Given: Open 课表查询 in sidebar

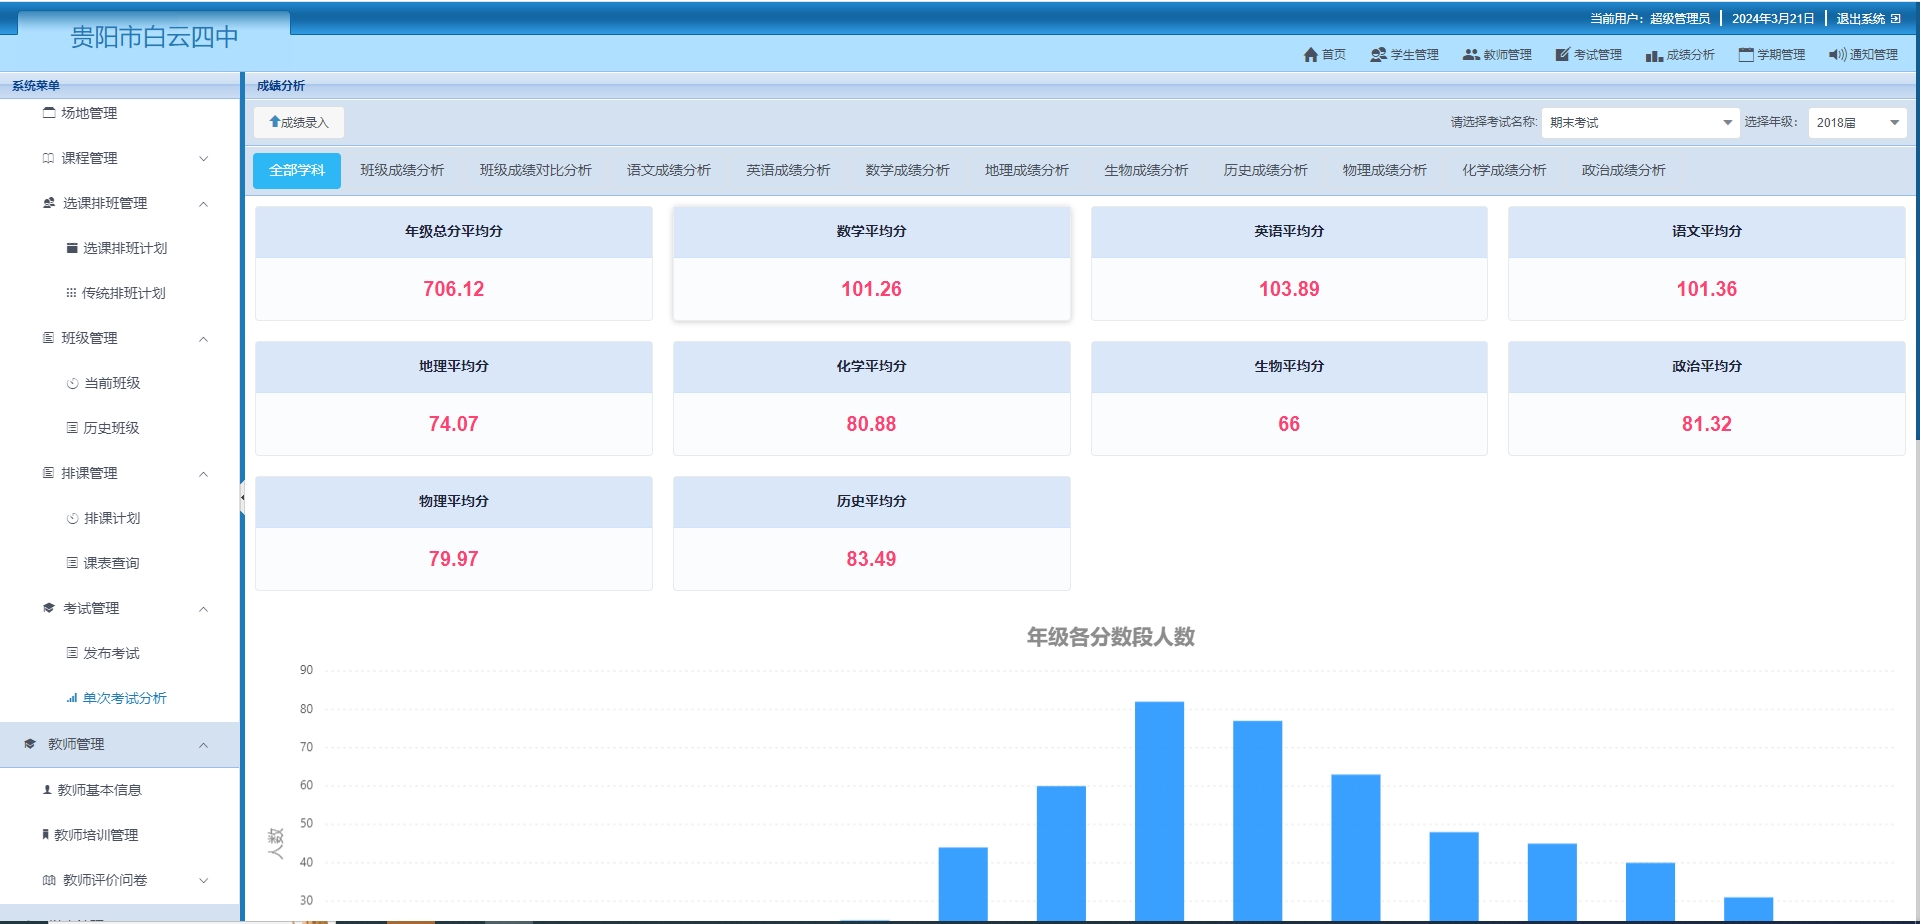Looking at the screenshot, I should click(111, 563).
